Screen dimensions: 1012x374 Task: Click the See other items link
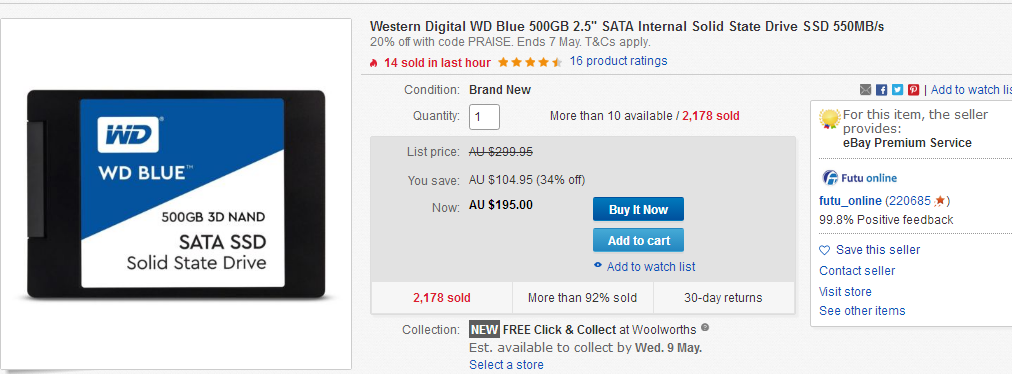862,311
